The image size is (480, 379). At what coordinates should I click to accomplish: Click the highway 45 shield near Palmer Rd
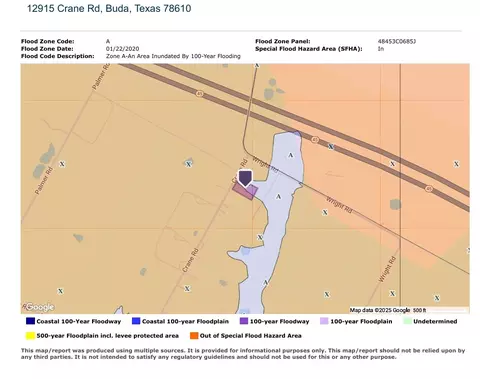(x=200, y=94)
